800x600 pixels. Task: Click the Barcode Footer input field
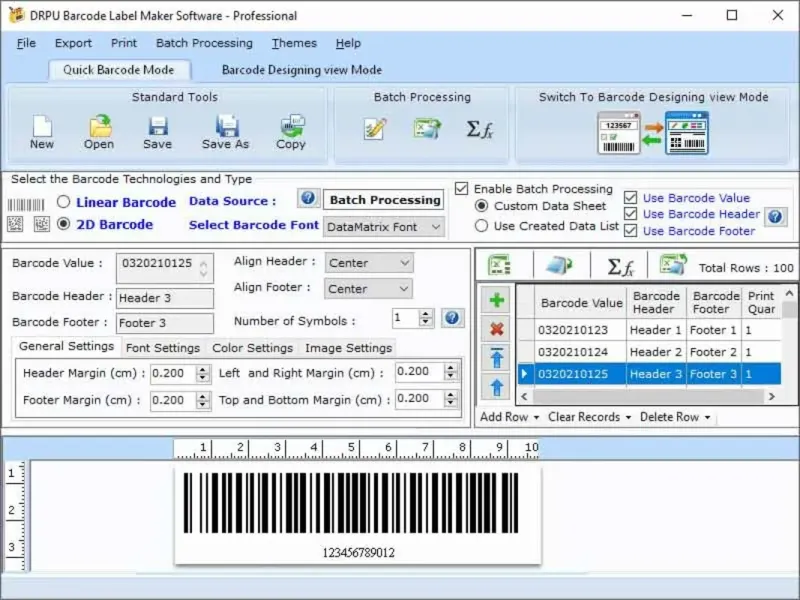click(x=164, y=323)
